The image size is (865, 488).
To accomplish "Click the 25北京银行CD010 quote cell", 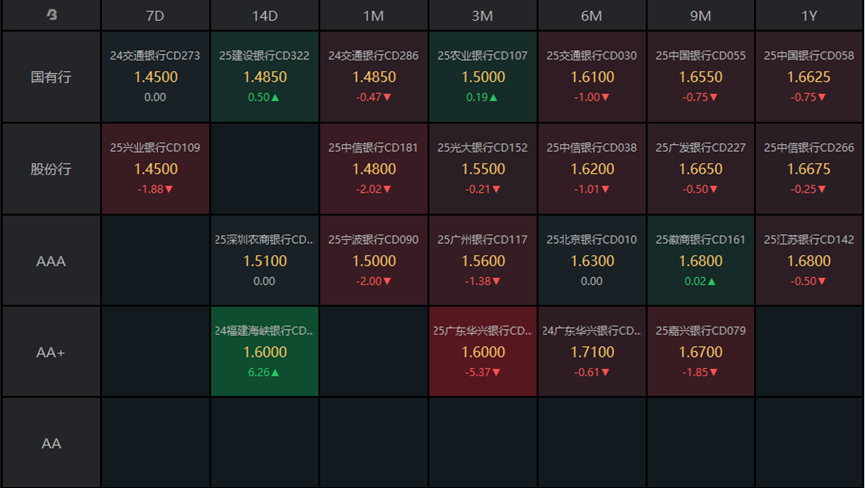I will pos(591,260).
